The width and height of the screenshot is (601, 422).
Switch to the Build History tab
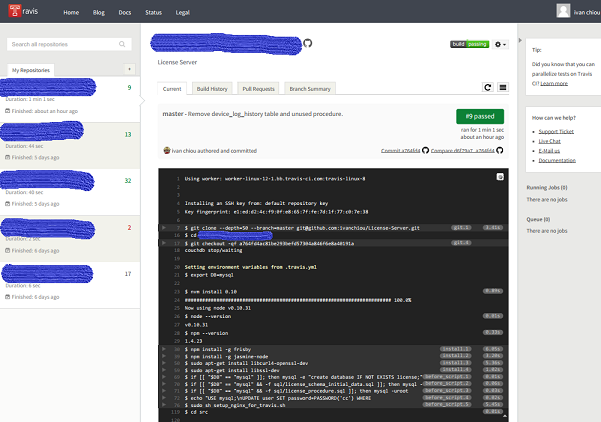click(x=212, y=89)
